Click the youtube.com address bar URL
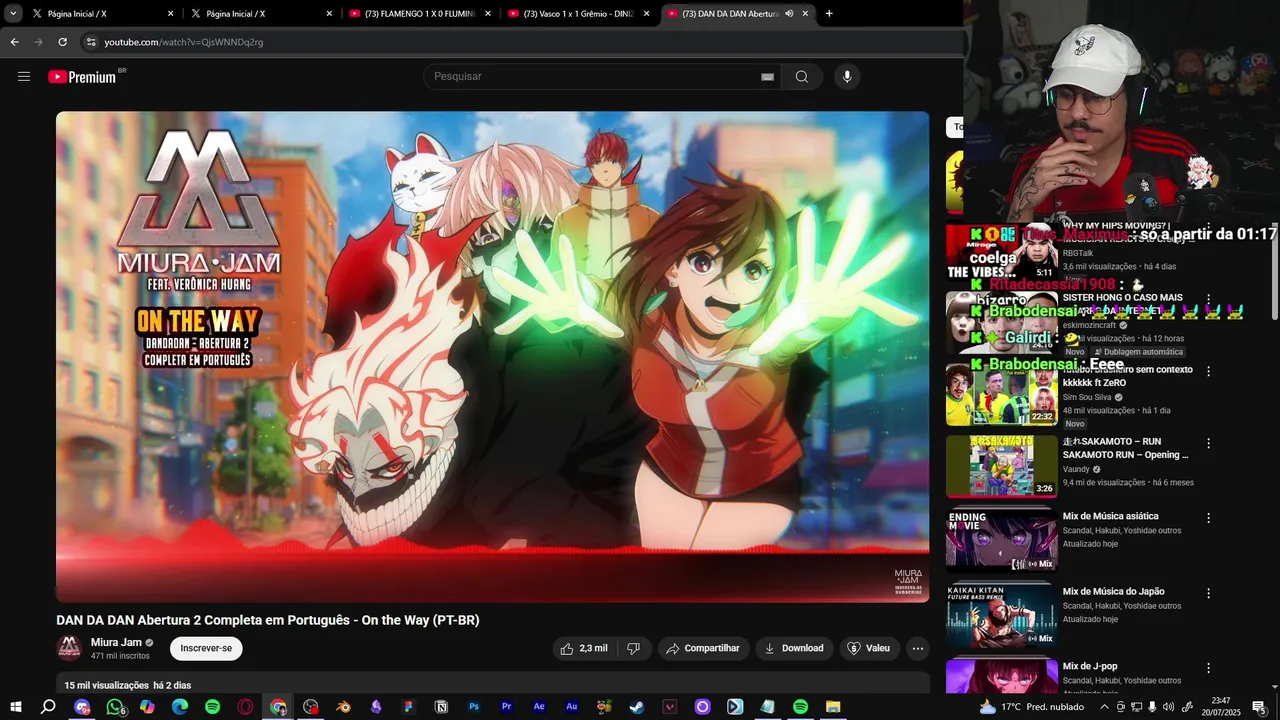Viewport: 1280px width, 720px height. pyautogui.click(x=184, y=42)
